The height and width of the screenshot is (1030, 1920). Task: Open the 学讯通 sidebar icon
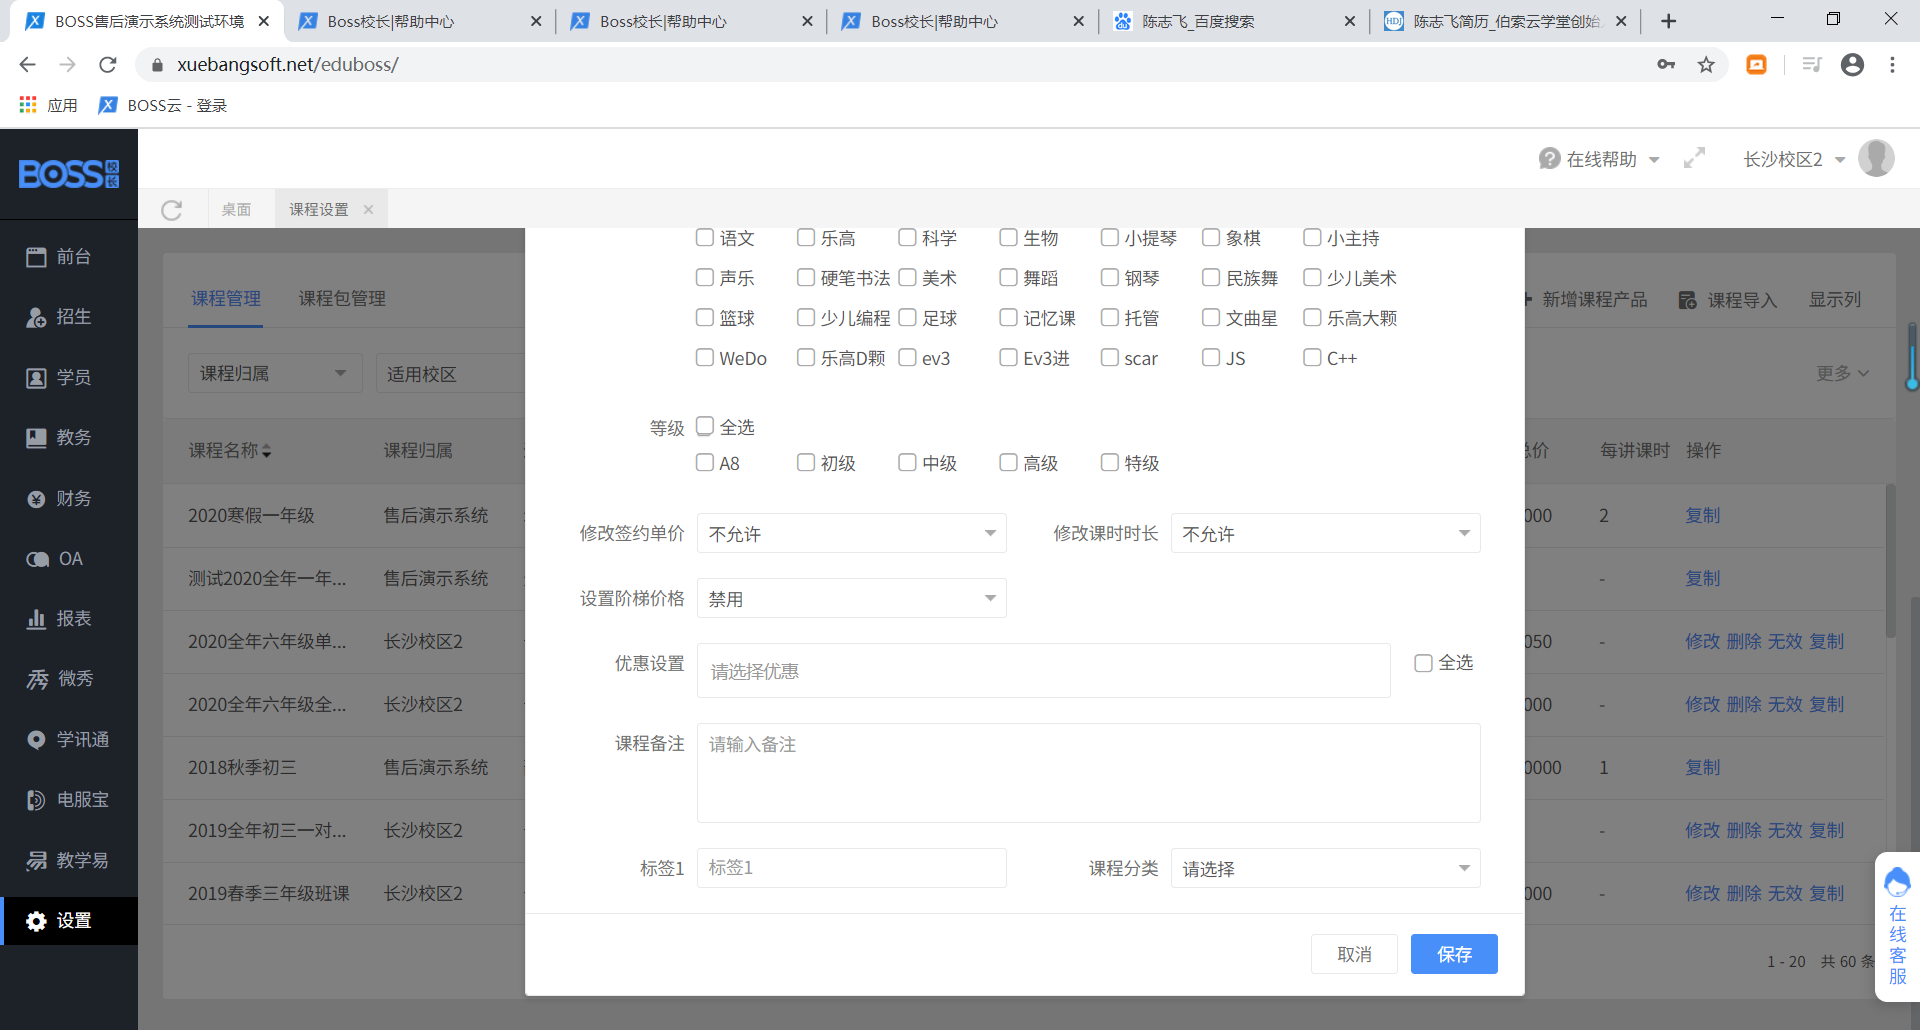[36, 740]
